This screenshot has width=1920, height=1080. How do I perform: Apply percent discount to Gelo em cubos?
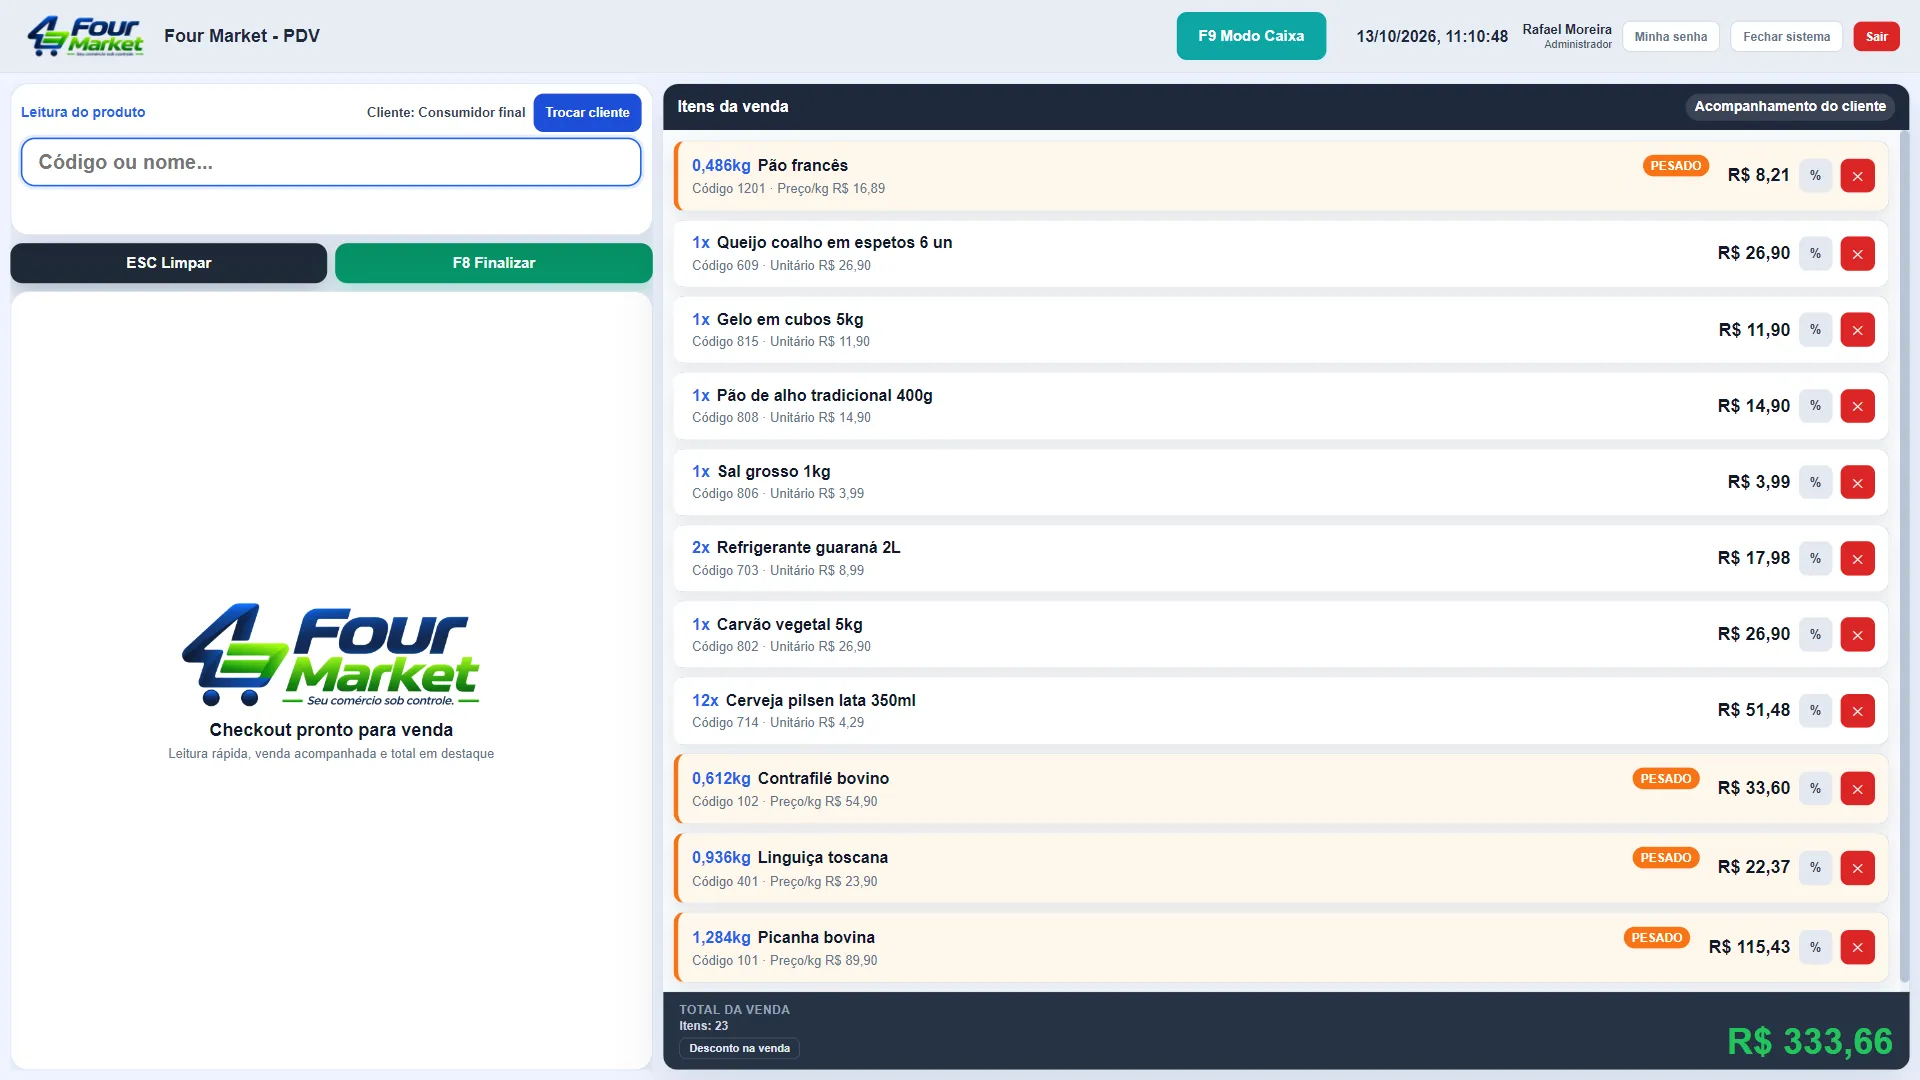(1815, 330)
